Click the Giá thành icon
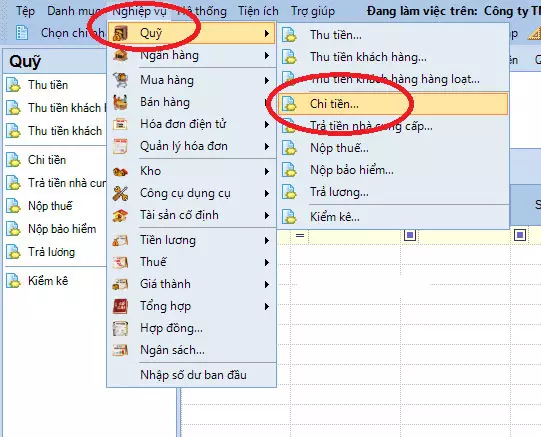Viewport: 541px width, 437px height. point(120,284)
